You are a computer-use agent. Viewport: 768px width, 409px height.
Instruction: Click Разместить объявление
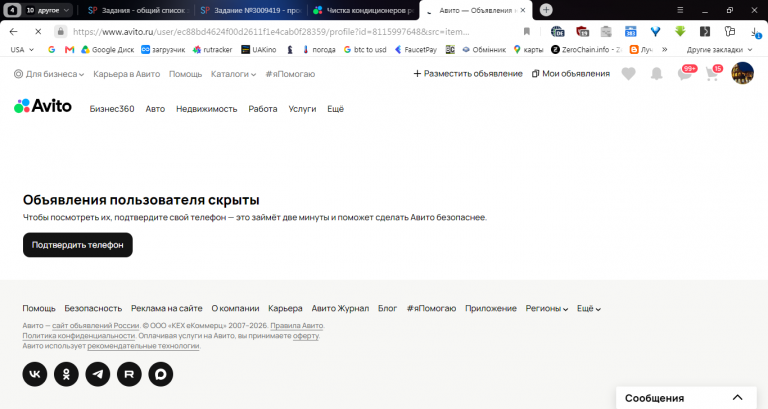468,73
